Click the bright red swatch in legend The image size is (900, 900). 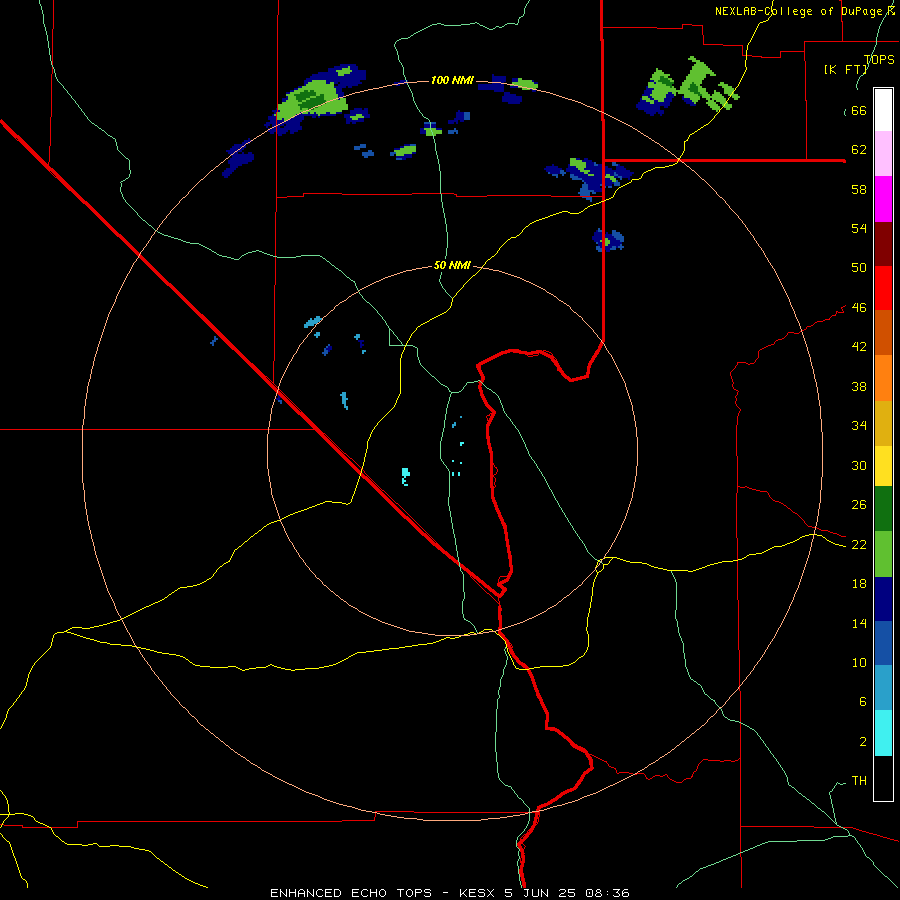click(883, 288)
